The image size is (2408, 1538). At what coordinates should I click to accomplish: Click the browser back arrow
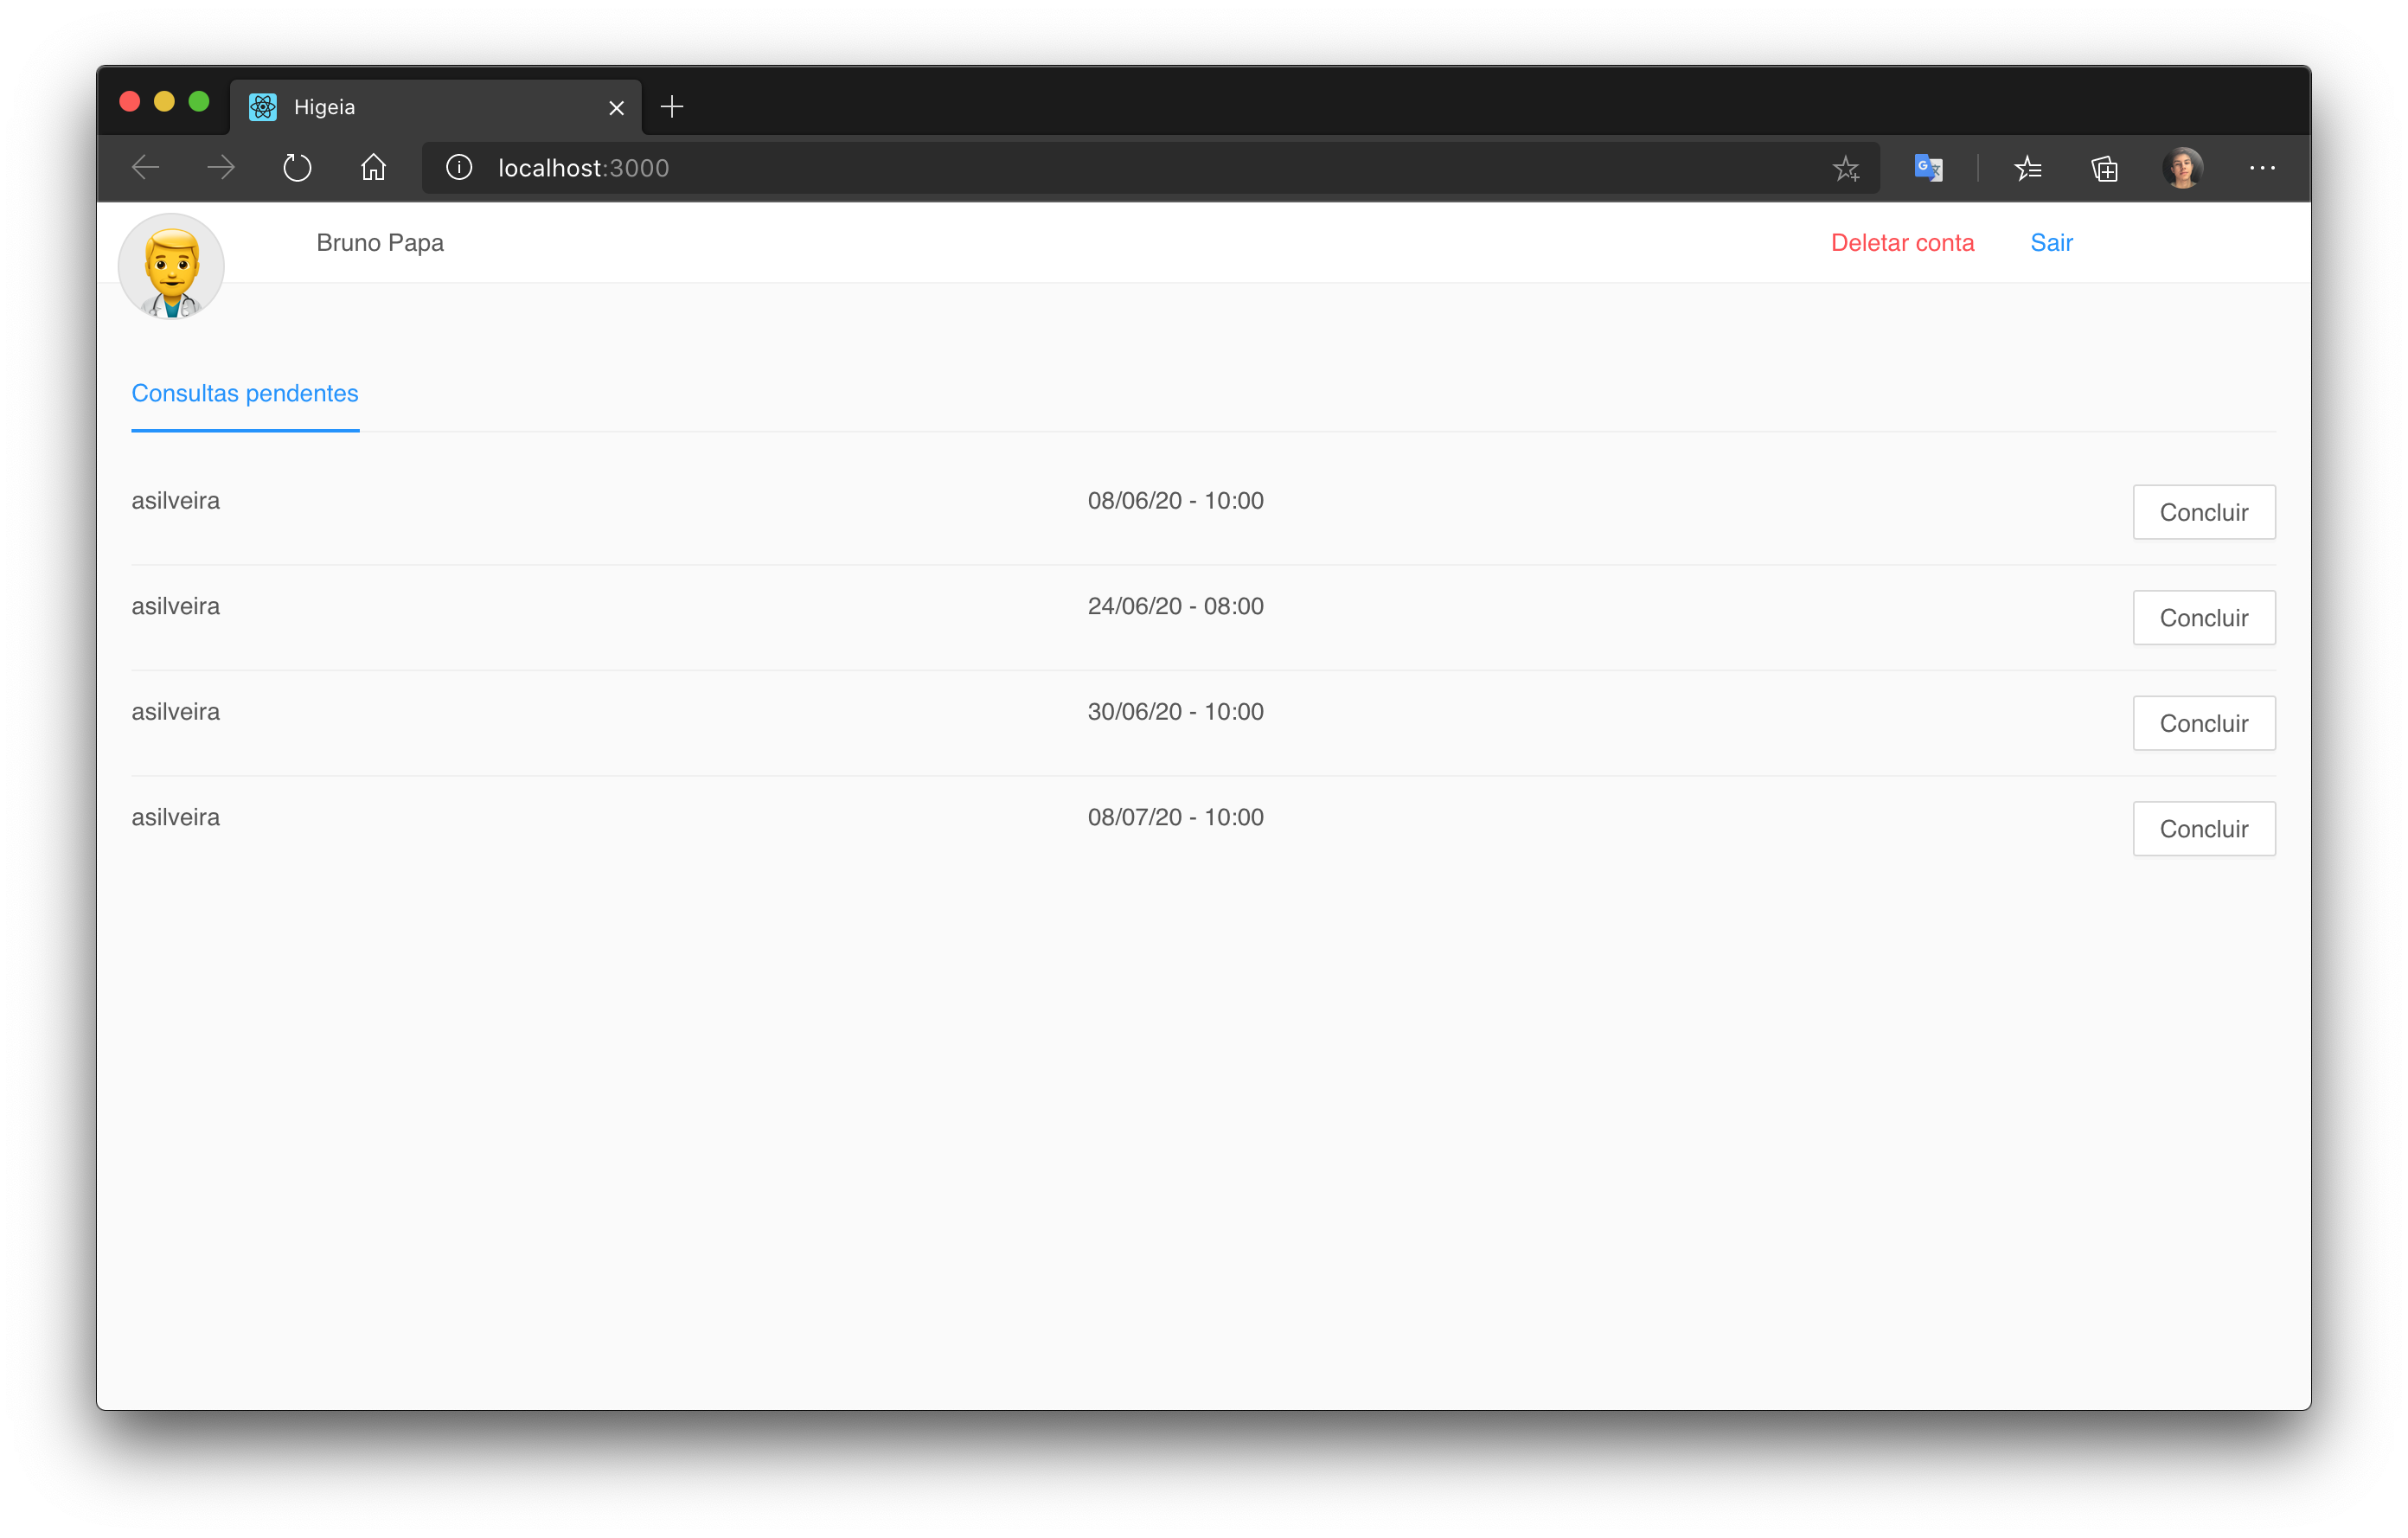(x=146, y=168)
